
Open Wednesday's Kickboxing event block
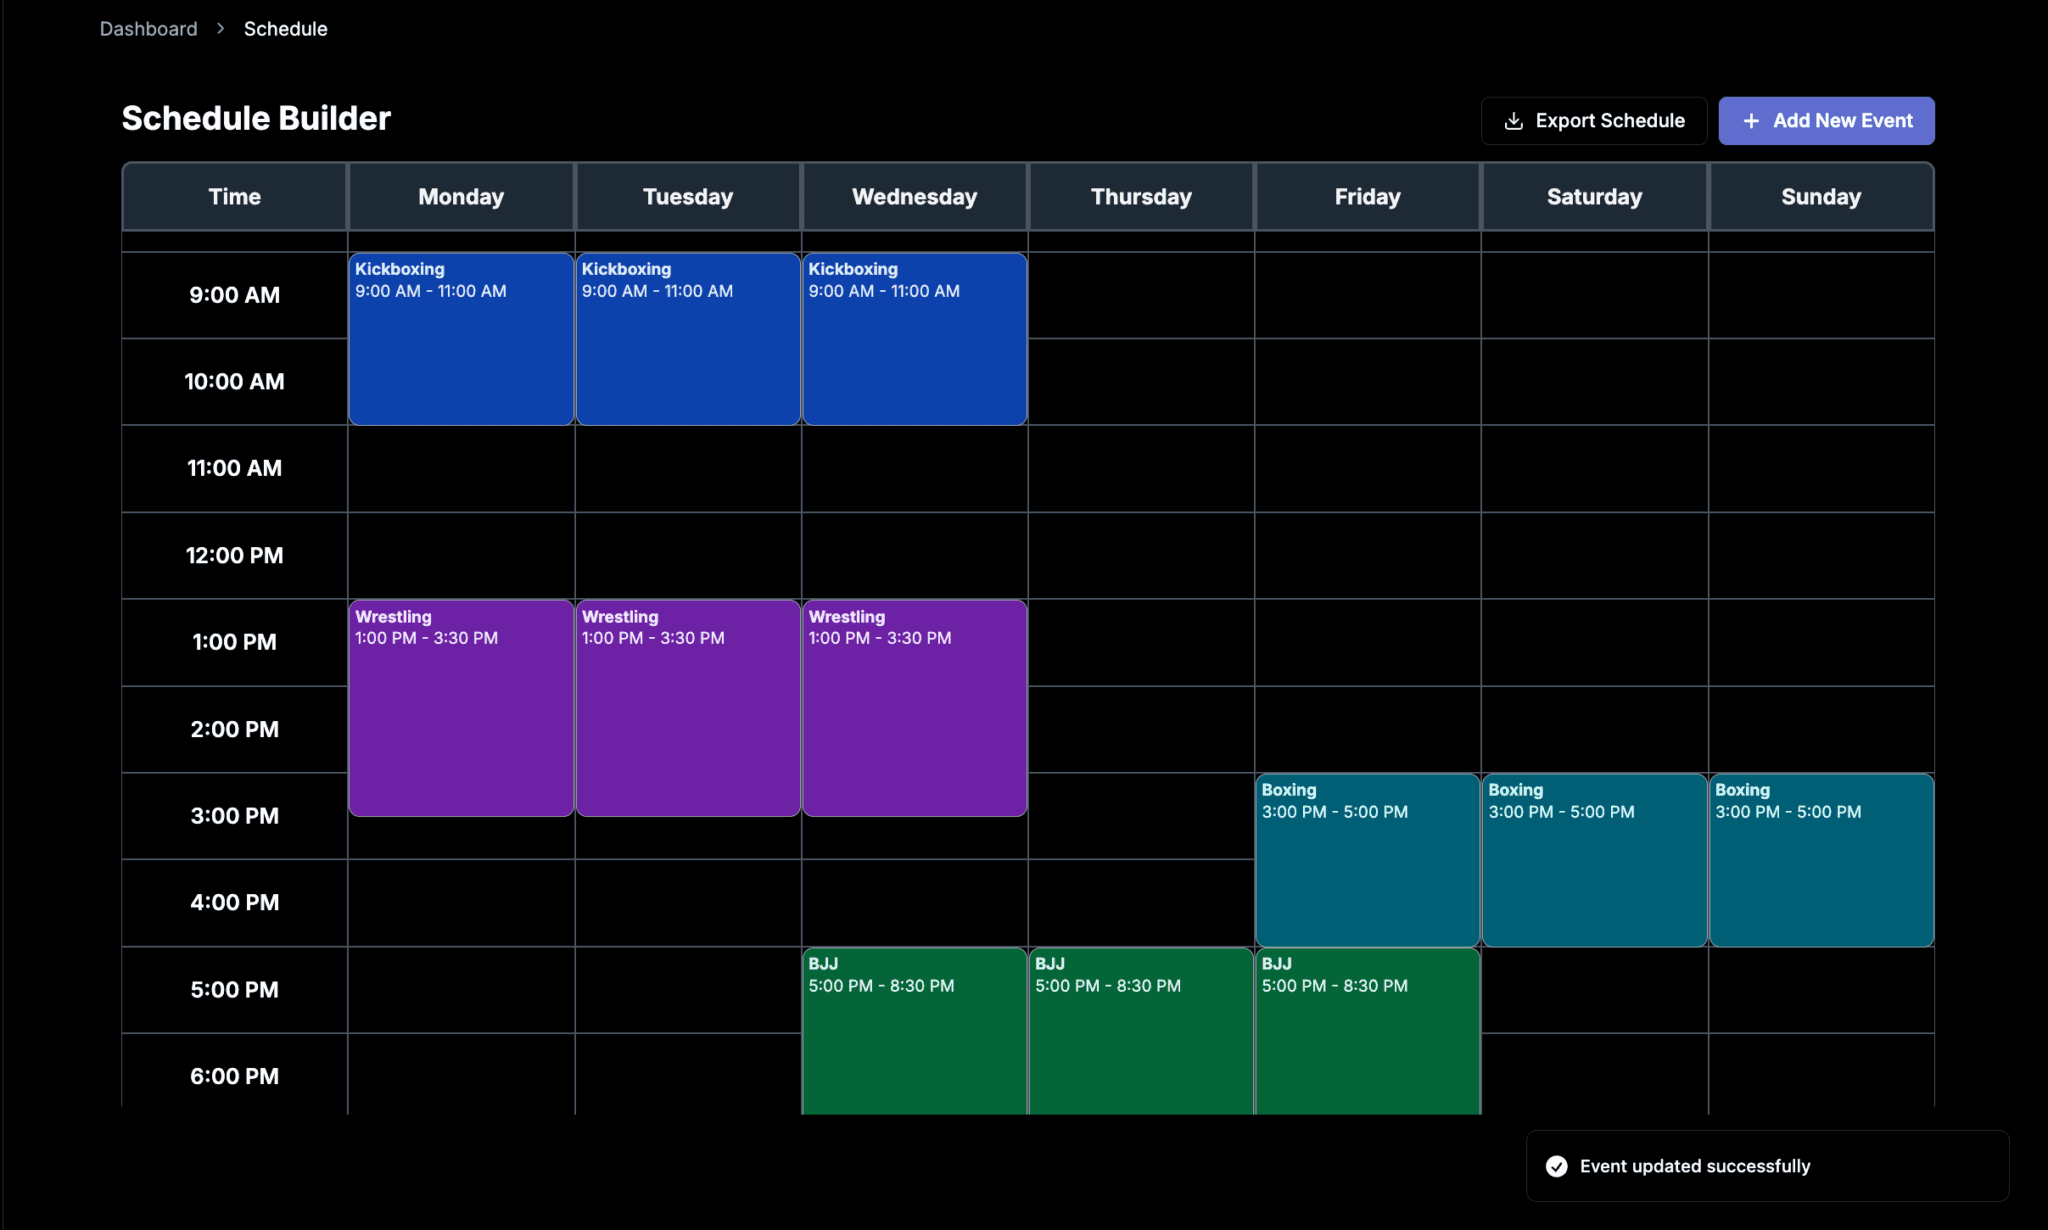point(914,339)
